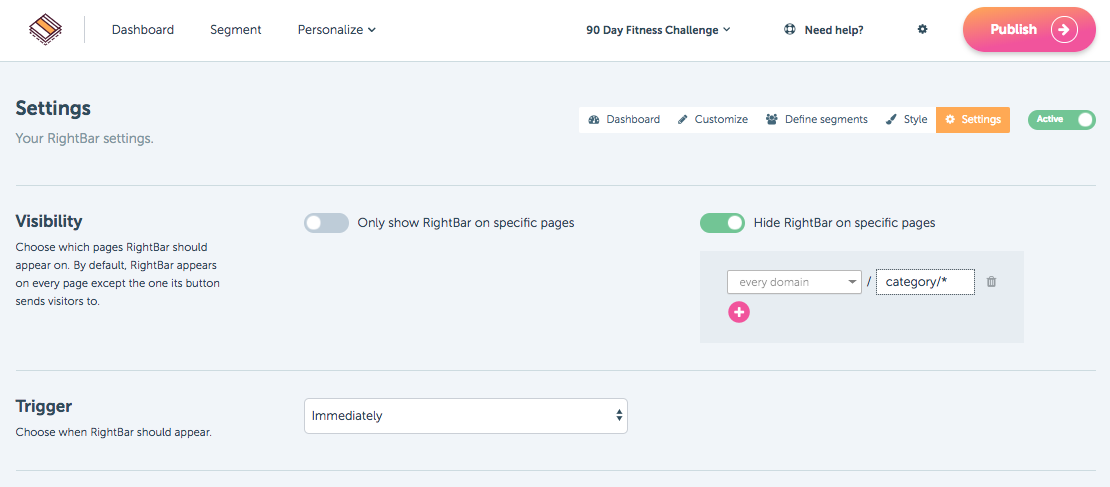Click the paintbrush Style icon
1110x487 pixels.
(892, 120)
